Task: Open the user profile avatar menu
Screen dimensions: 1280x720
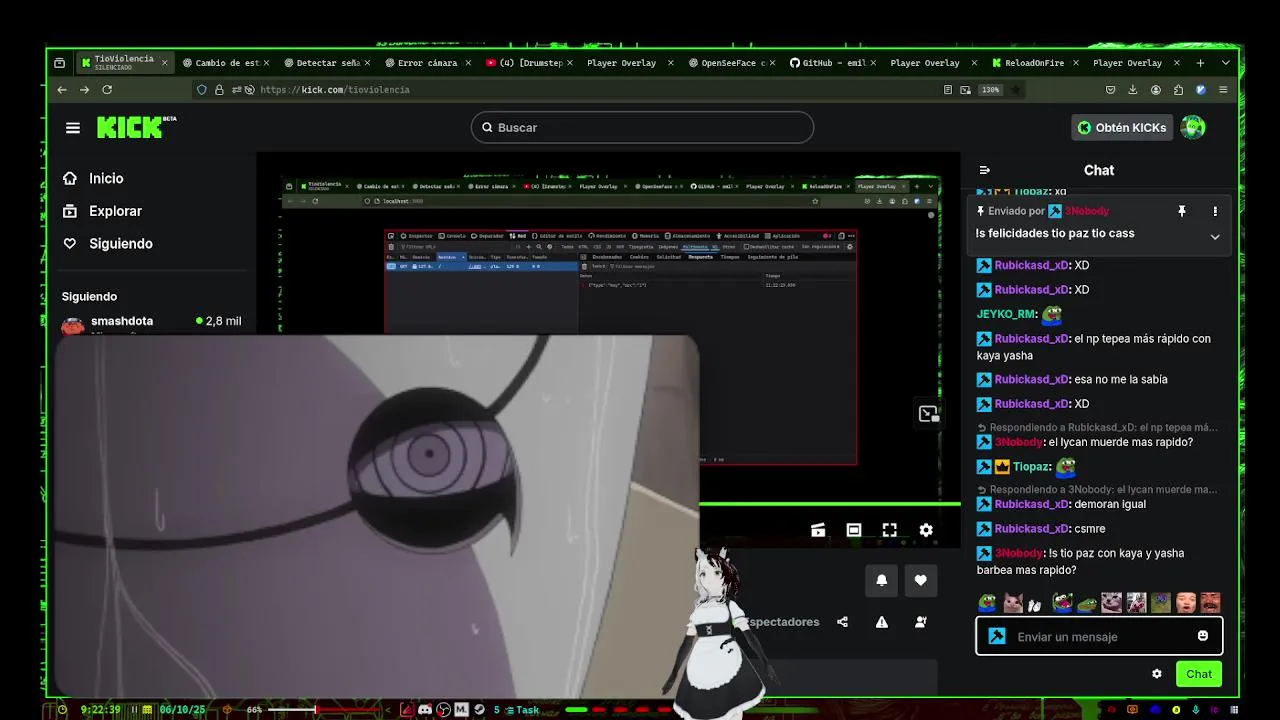Action: point(1192,127)
